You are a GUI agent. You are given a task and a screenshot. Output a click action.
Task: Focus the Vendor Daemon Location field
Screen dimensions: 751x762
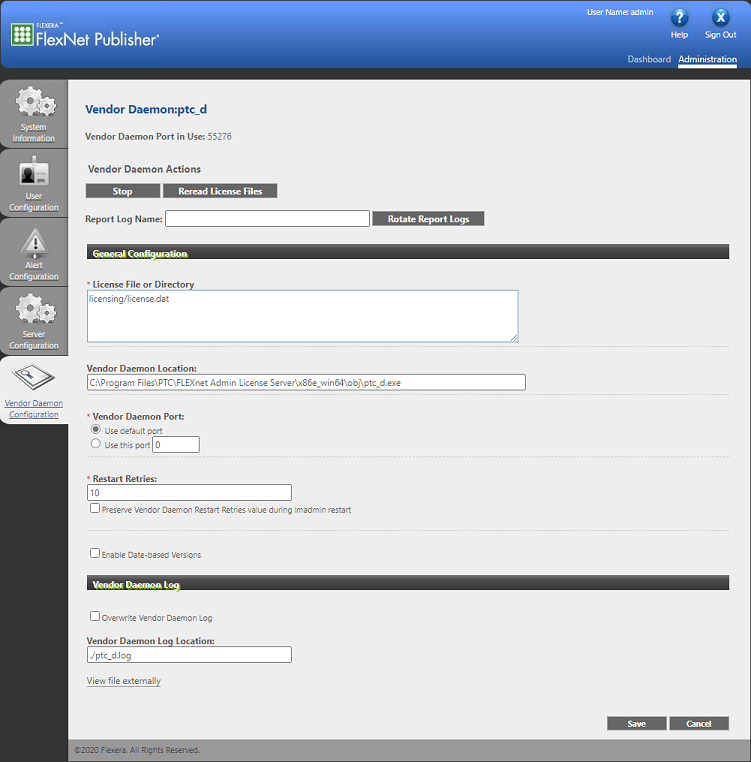click(306, 382)
